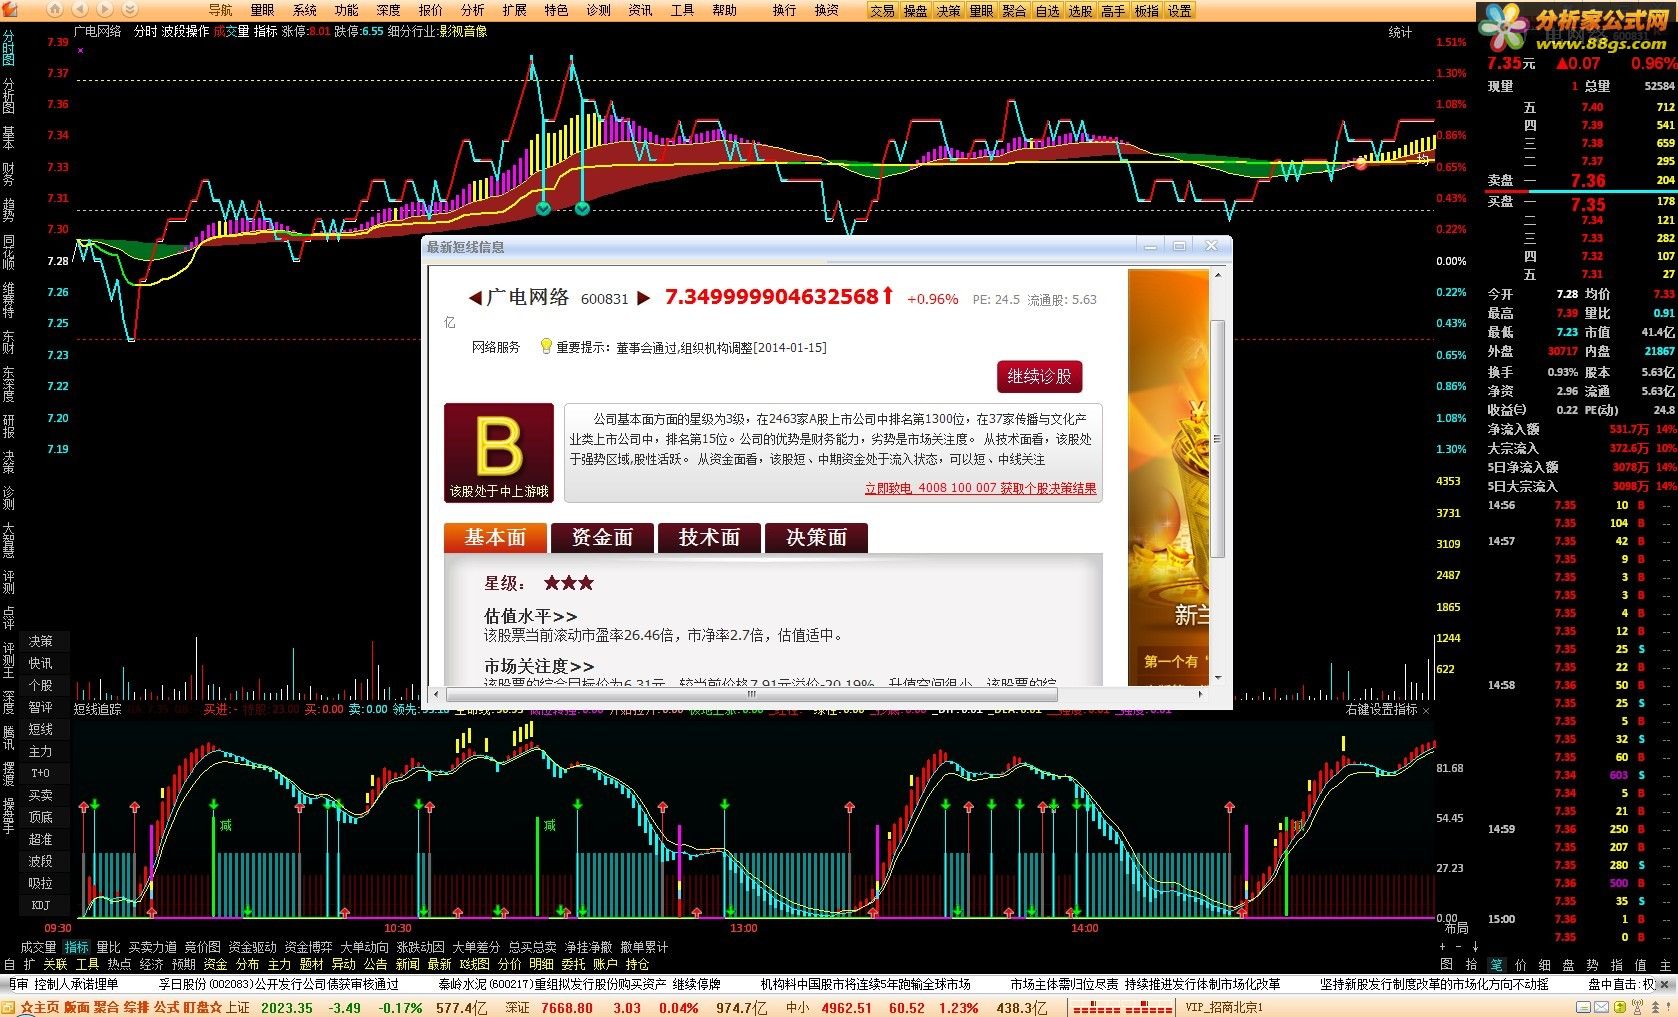Expand the 估值水平>> section
The image size is (1678, 1017).
point(530,617)
